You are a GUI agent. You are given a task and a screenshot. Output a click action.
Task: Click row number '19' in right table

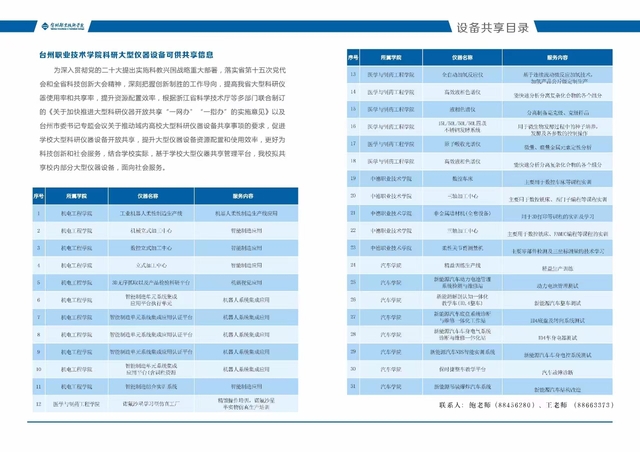pos(353,178)
